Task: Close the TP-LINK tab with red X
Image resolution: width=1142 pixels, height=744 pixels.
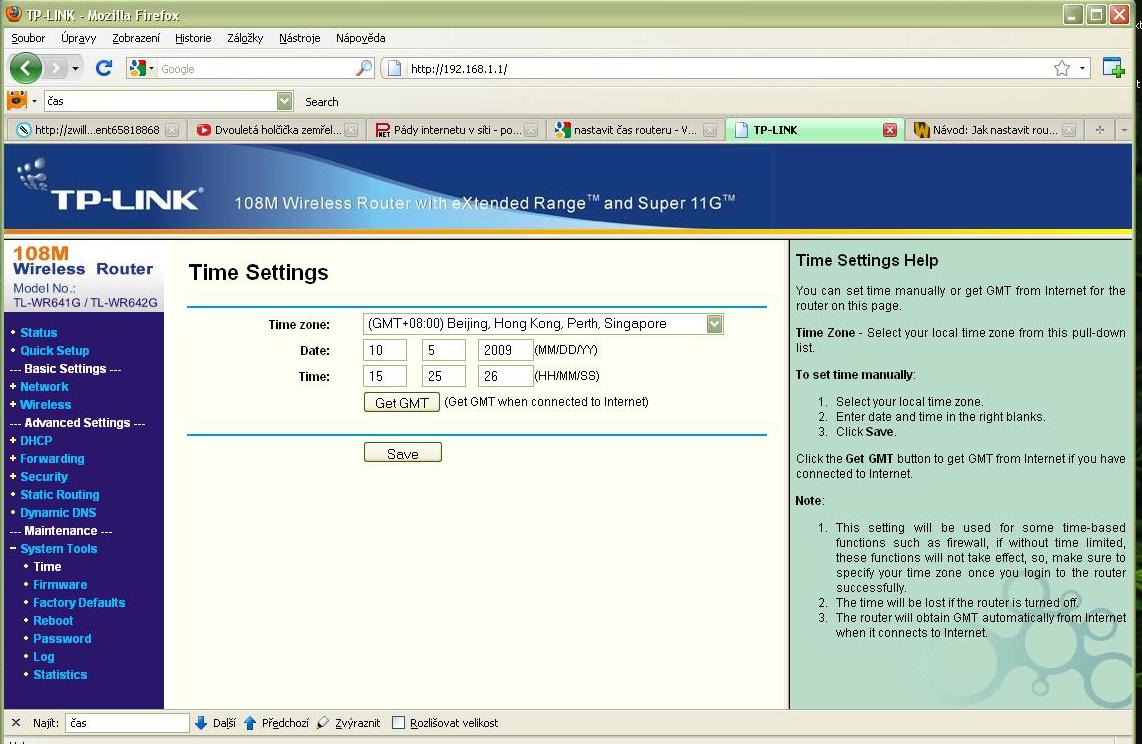Action: coord(889,130)
